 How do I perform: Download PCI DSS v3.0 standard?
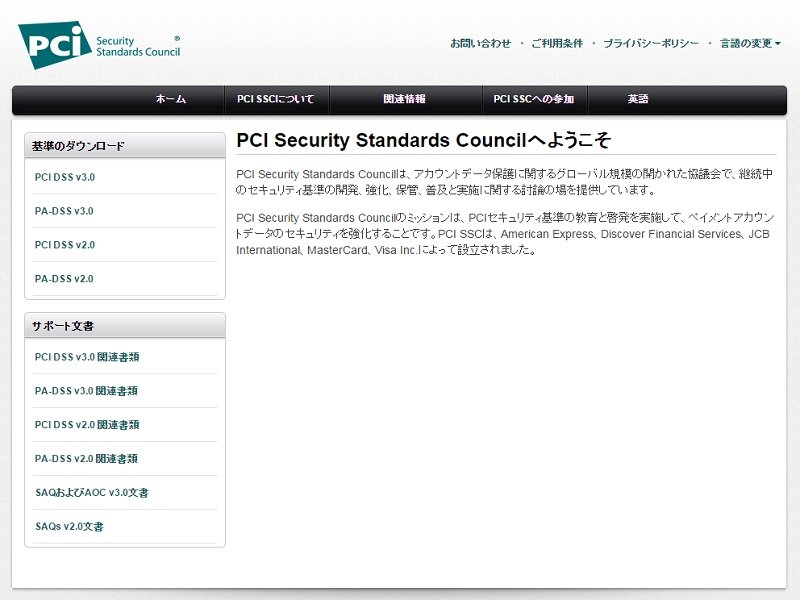point(65,177)
